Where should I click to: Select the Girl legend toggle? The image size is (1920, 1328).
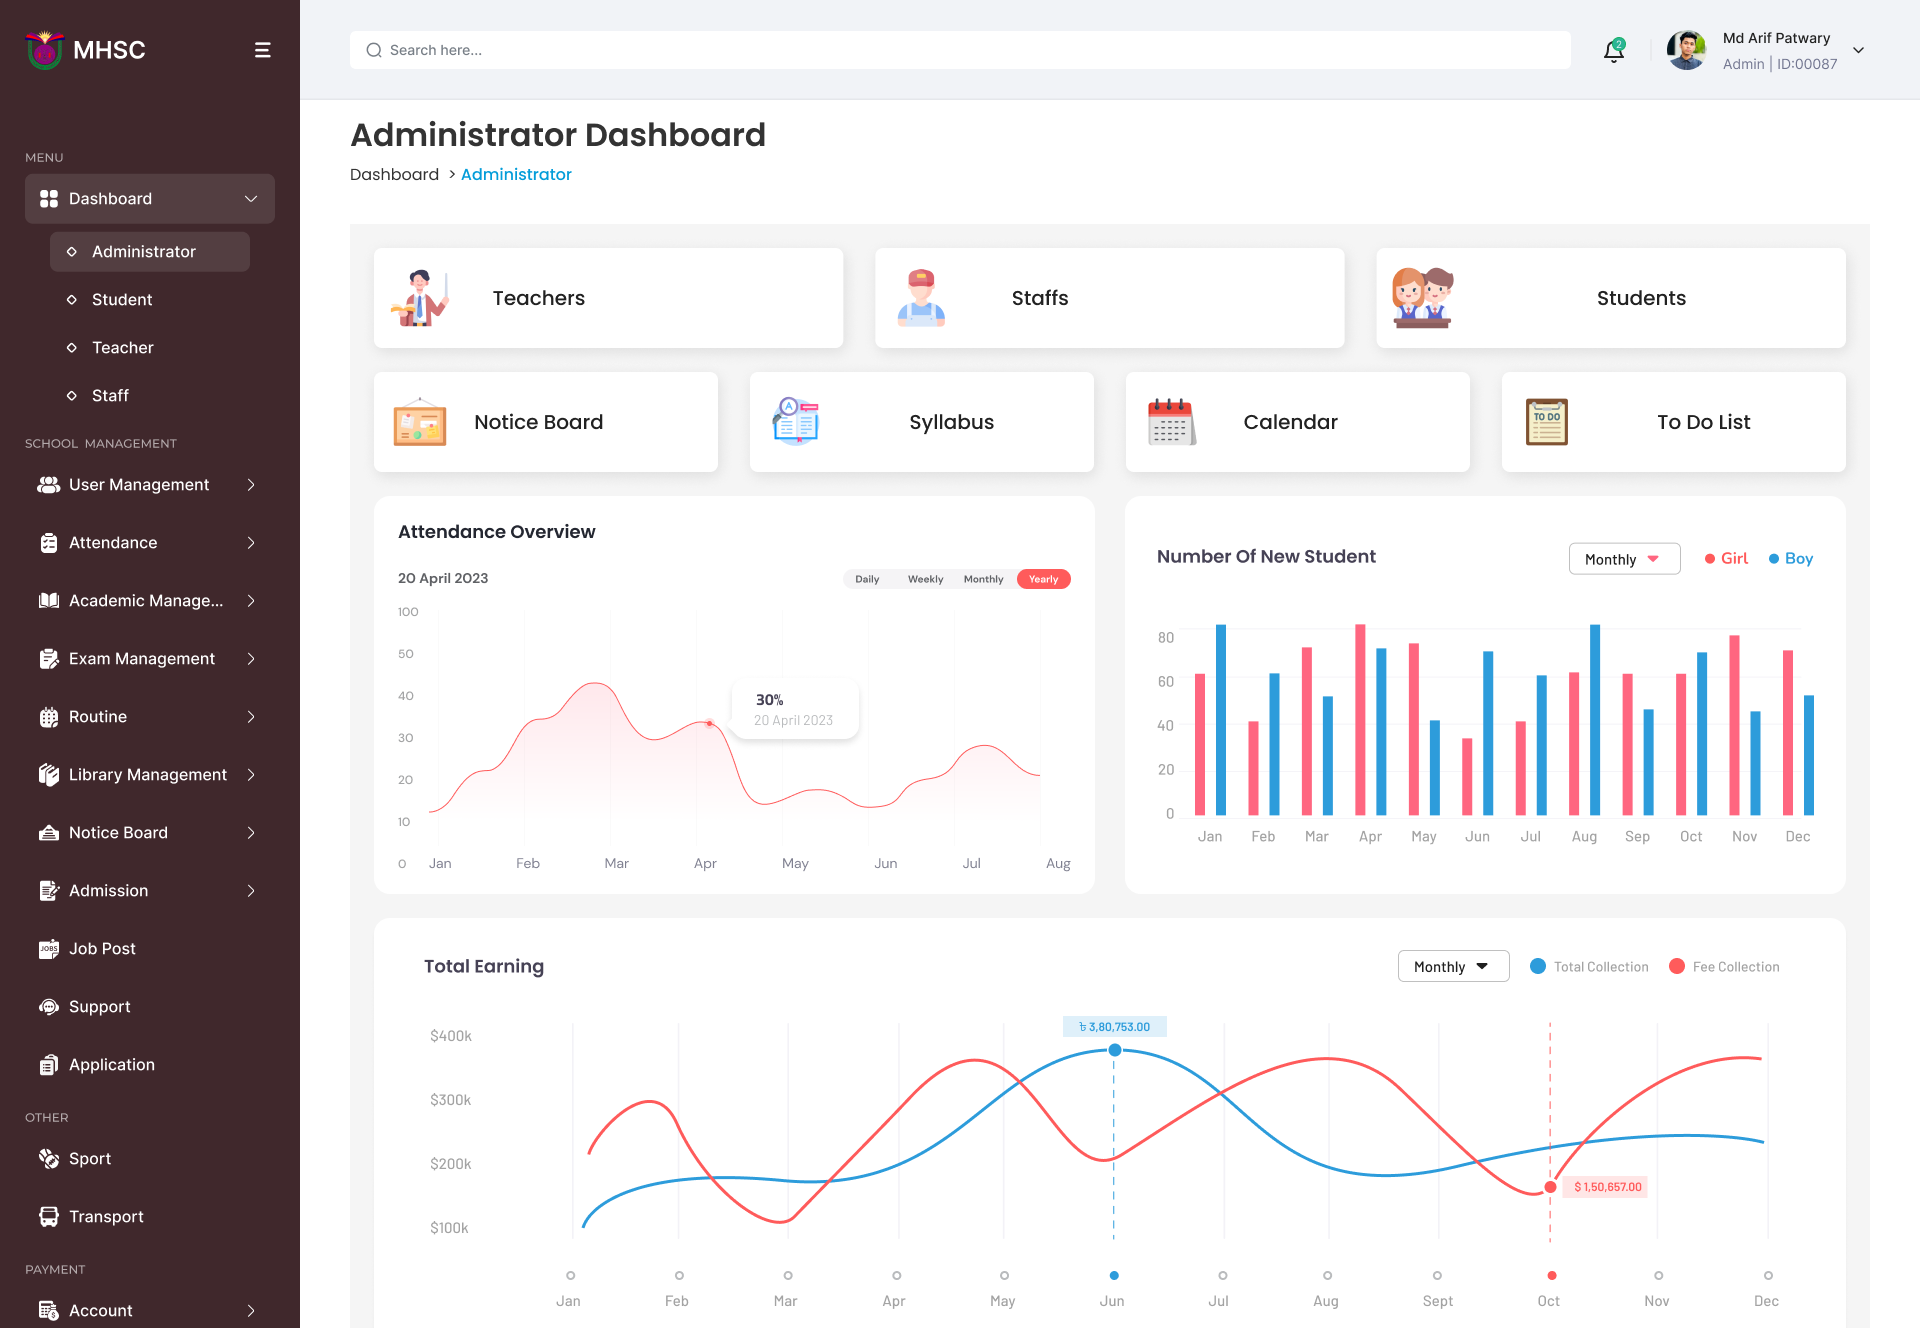click(x=1725, y=558)
